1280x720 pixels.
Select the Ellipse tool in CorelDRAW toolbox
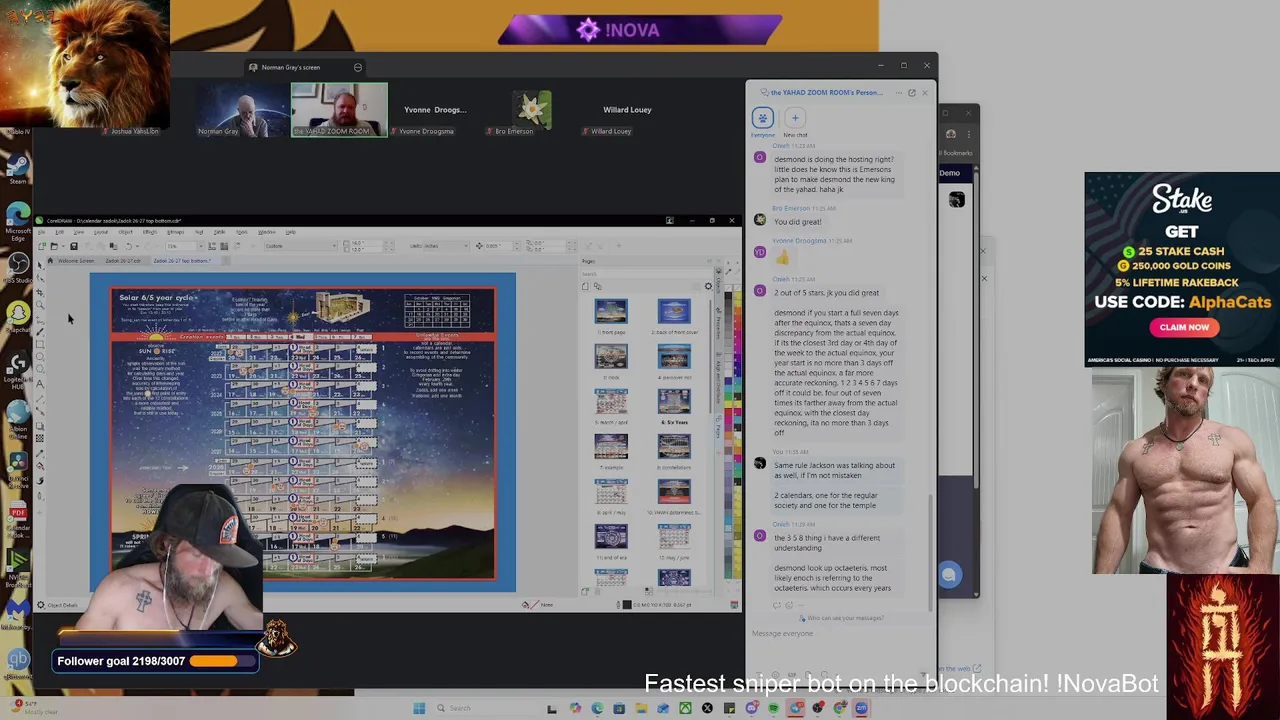tap(40, 357)
